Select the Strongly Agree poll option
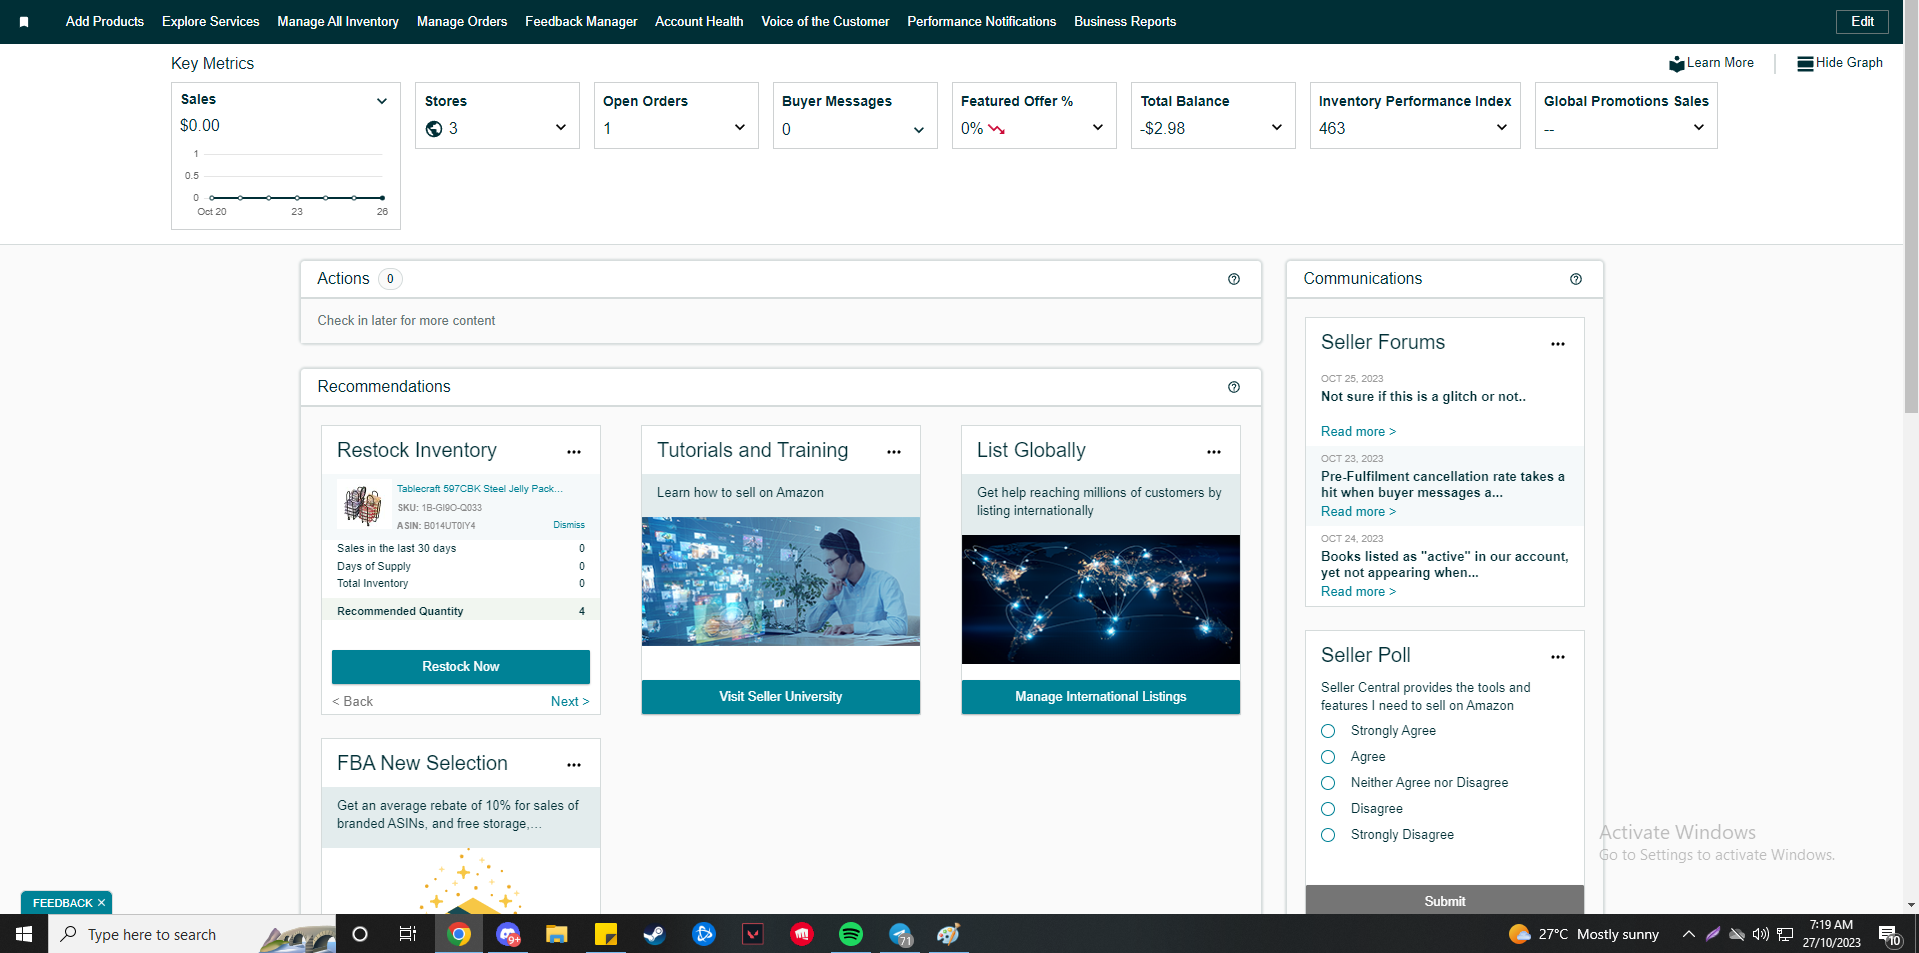This screenshot has height=953, width=1919. coord(1328,731)
